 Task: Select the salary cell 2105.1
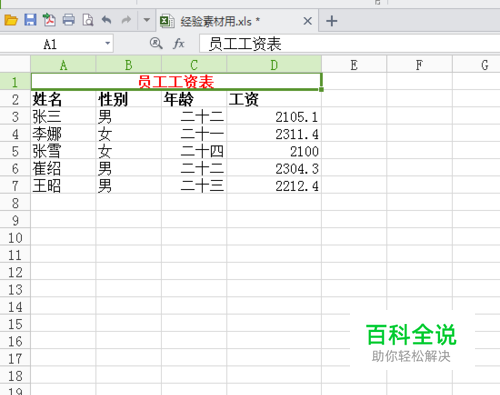(274, 117)
